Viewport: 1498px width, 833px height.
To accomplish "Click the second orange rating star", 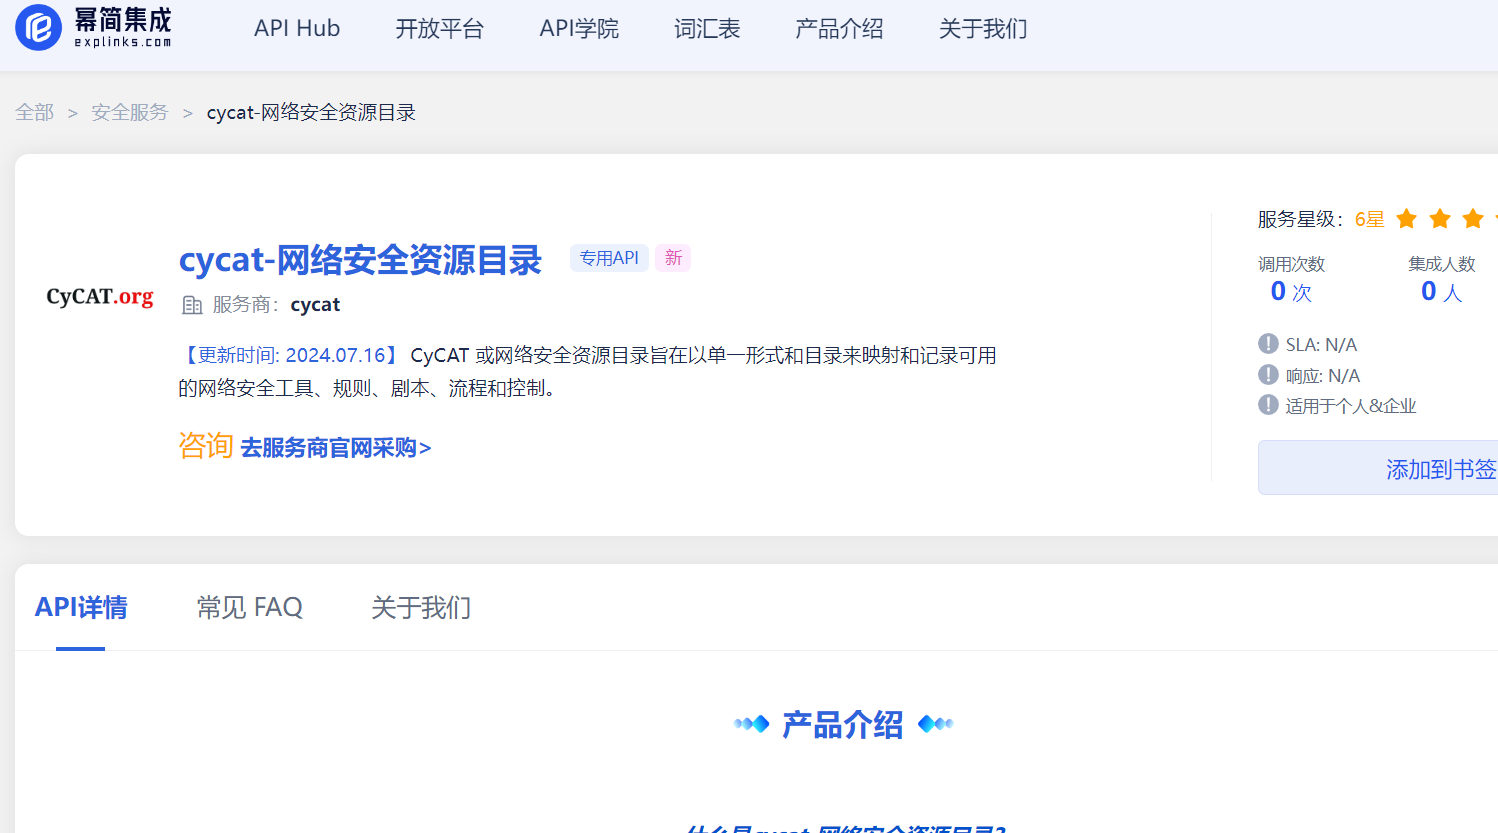I will 1440,218.
